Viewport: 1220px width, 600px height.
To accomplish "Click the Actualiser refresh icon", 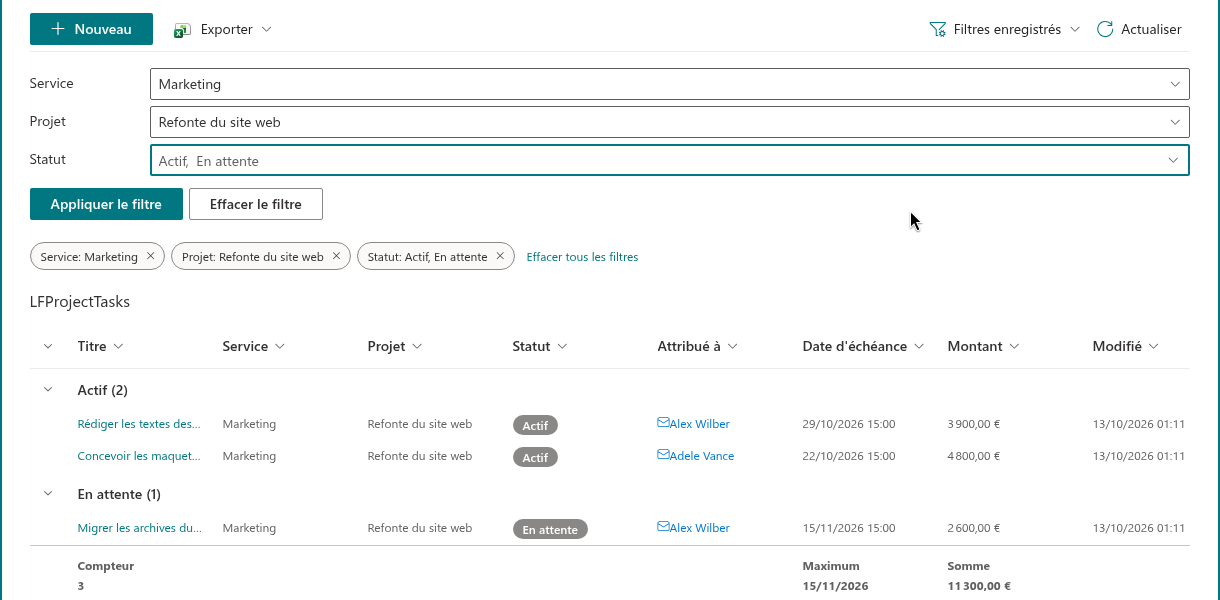I will (x=1105, y=29).
